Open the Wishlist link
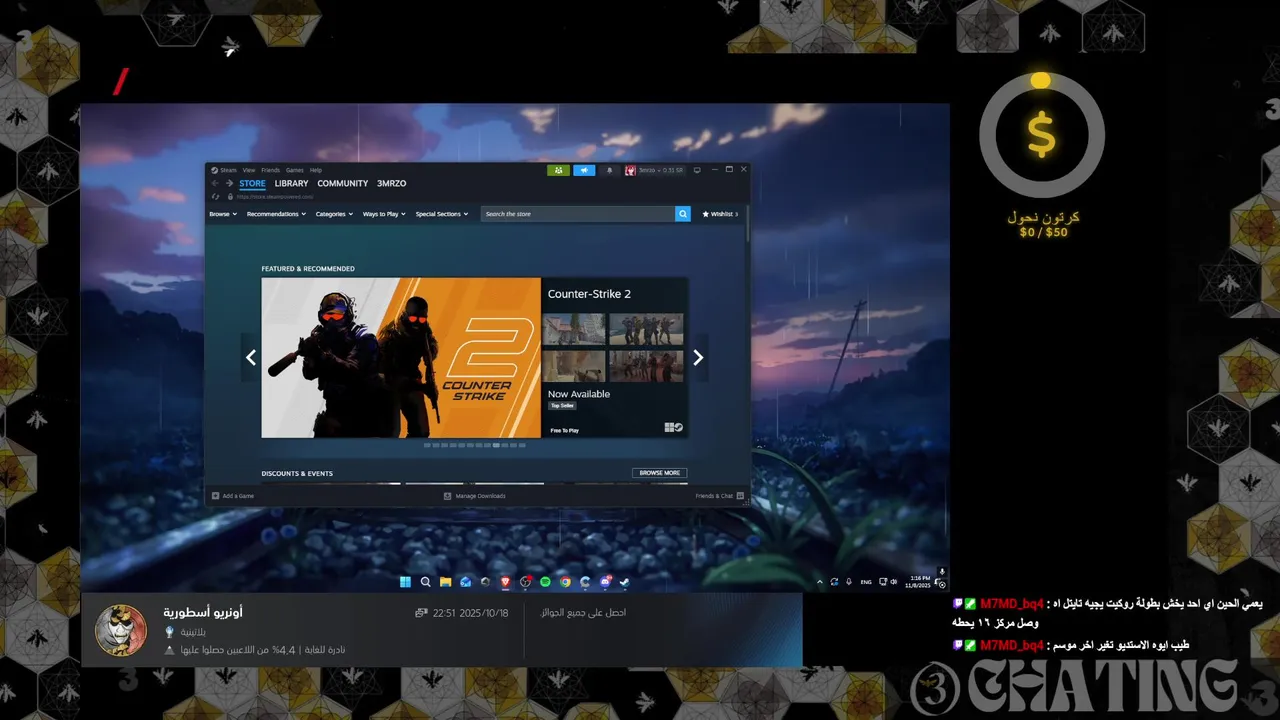 pos(720,214)
